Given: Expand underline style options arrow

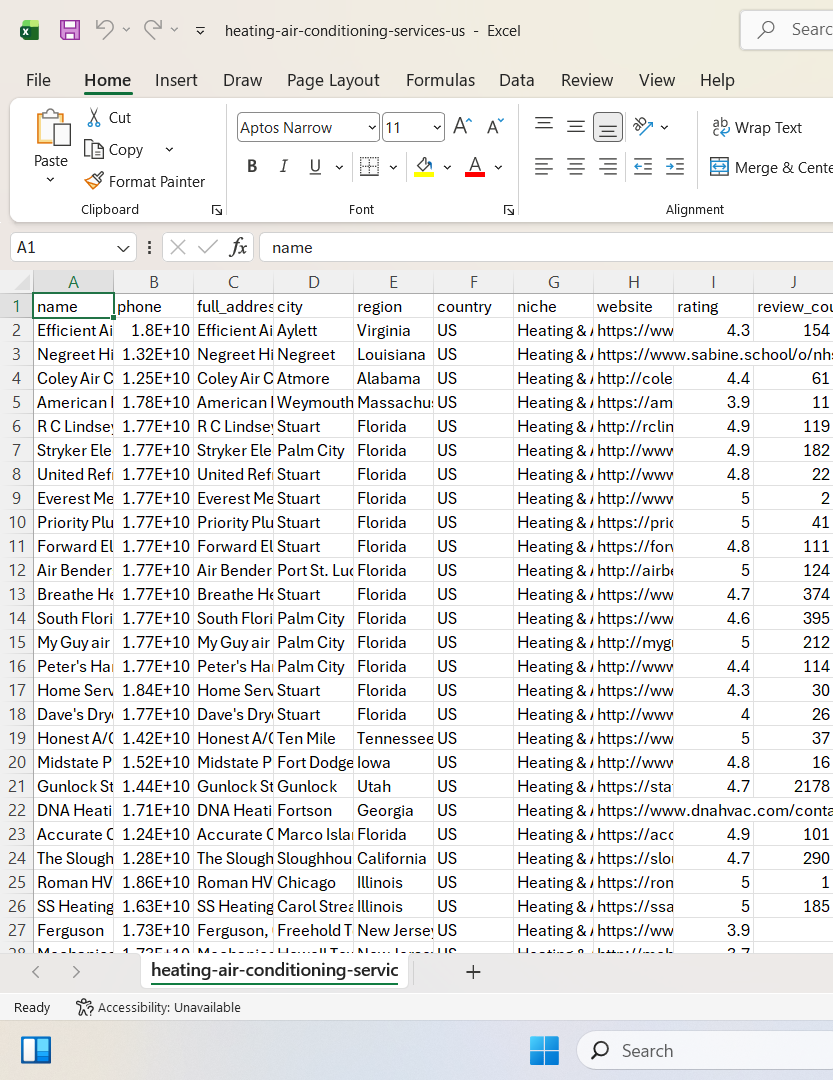Looking at the screenshot, I should point(339,167).
